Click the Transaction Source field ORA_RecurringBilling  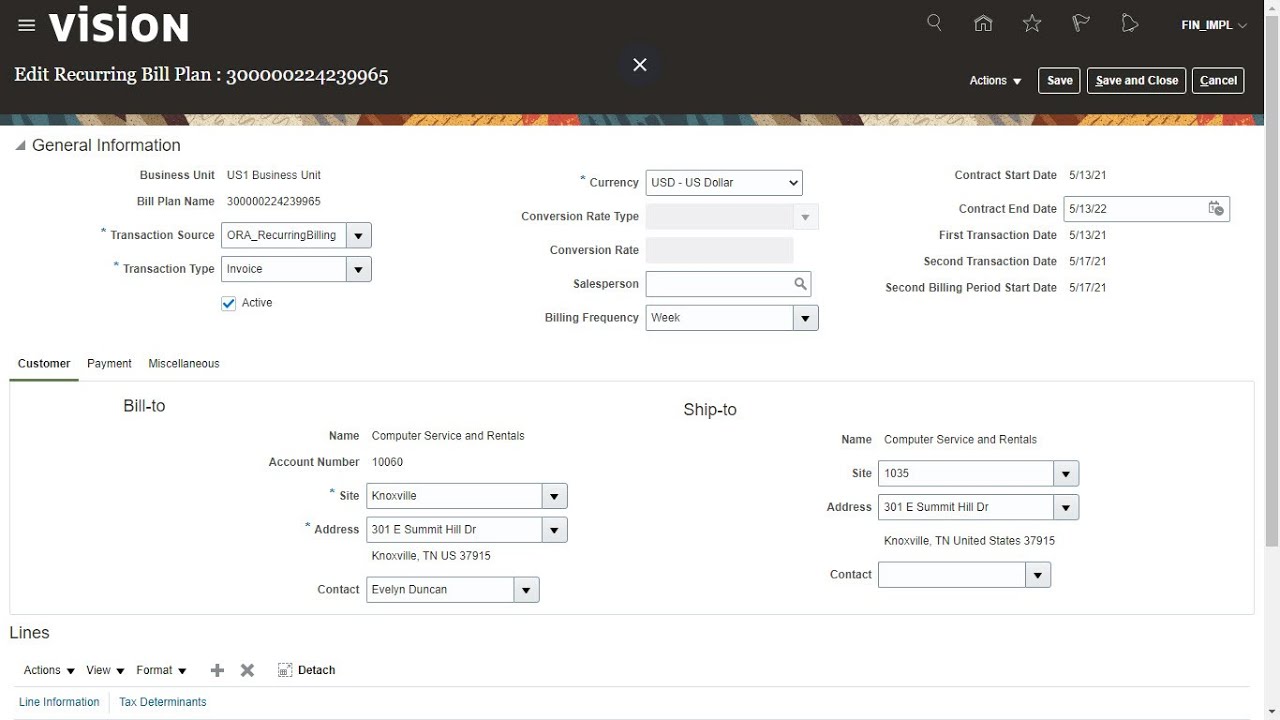coord(284,235)
